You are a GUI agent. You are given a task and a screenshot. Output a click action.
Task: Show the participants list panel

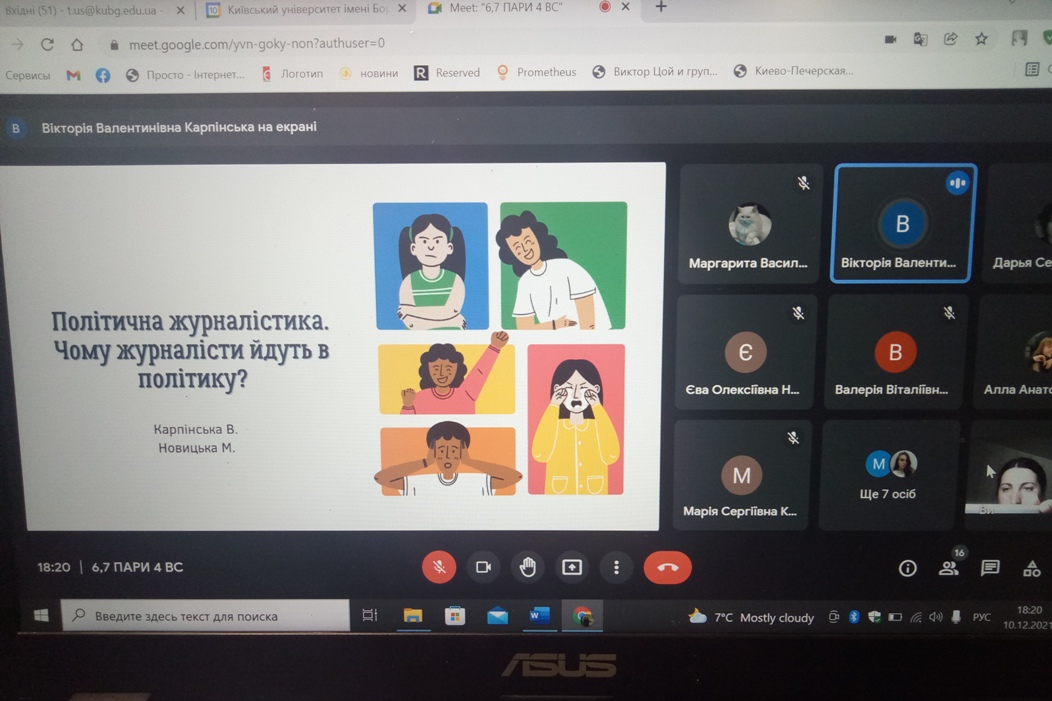[948, 568]
